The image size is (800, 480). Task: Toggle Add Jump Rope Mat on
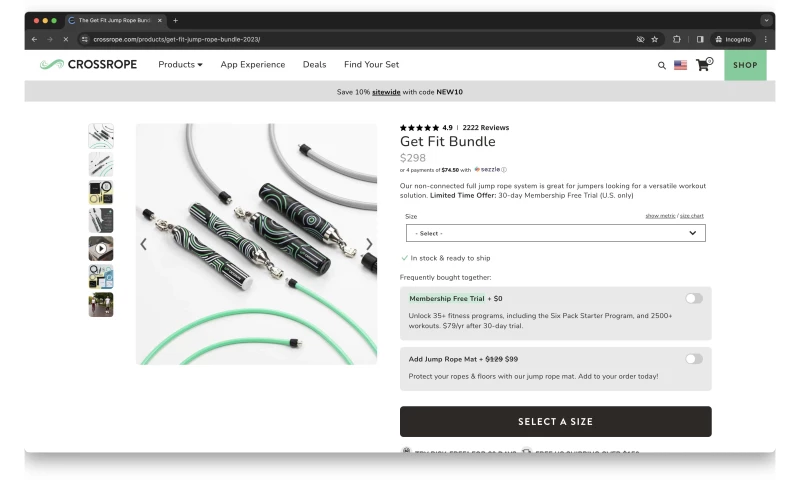[694, 358]
